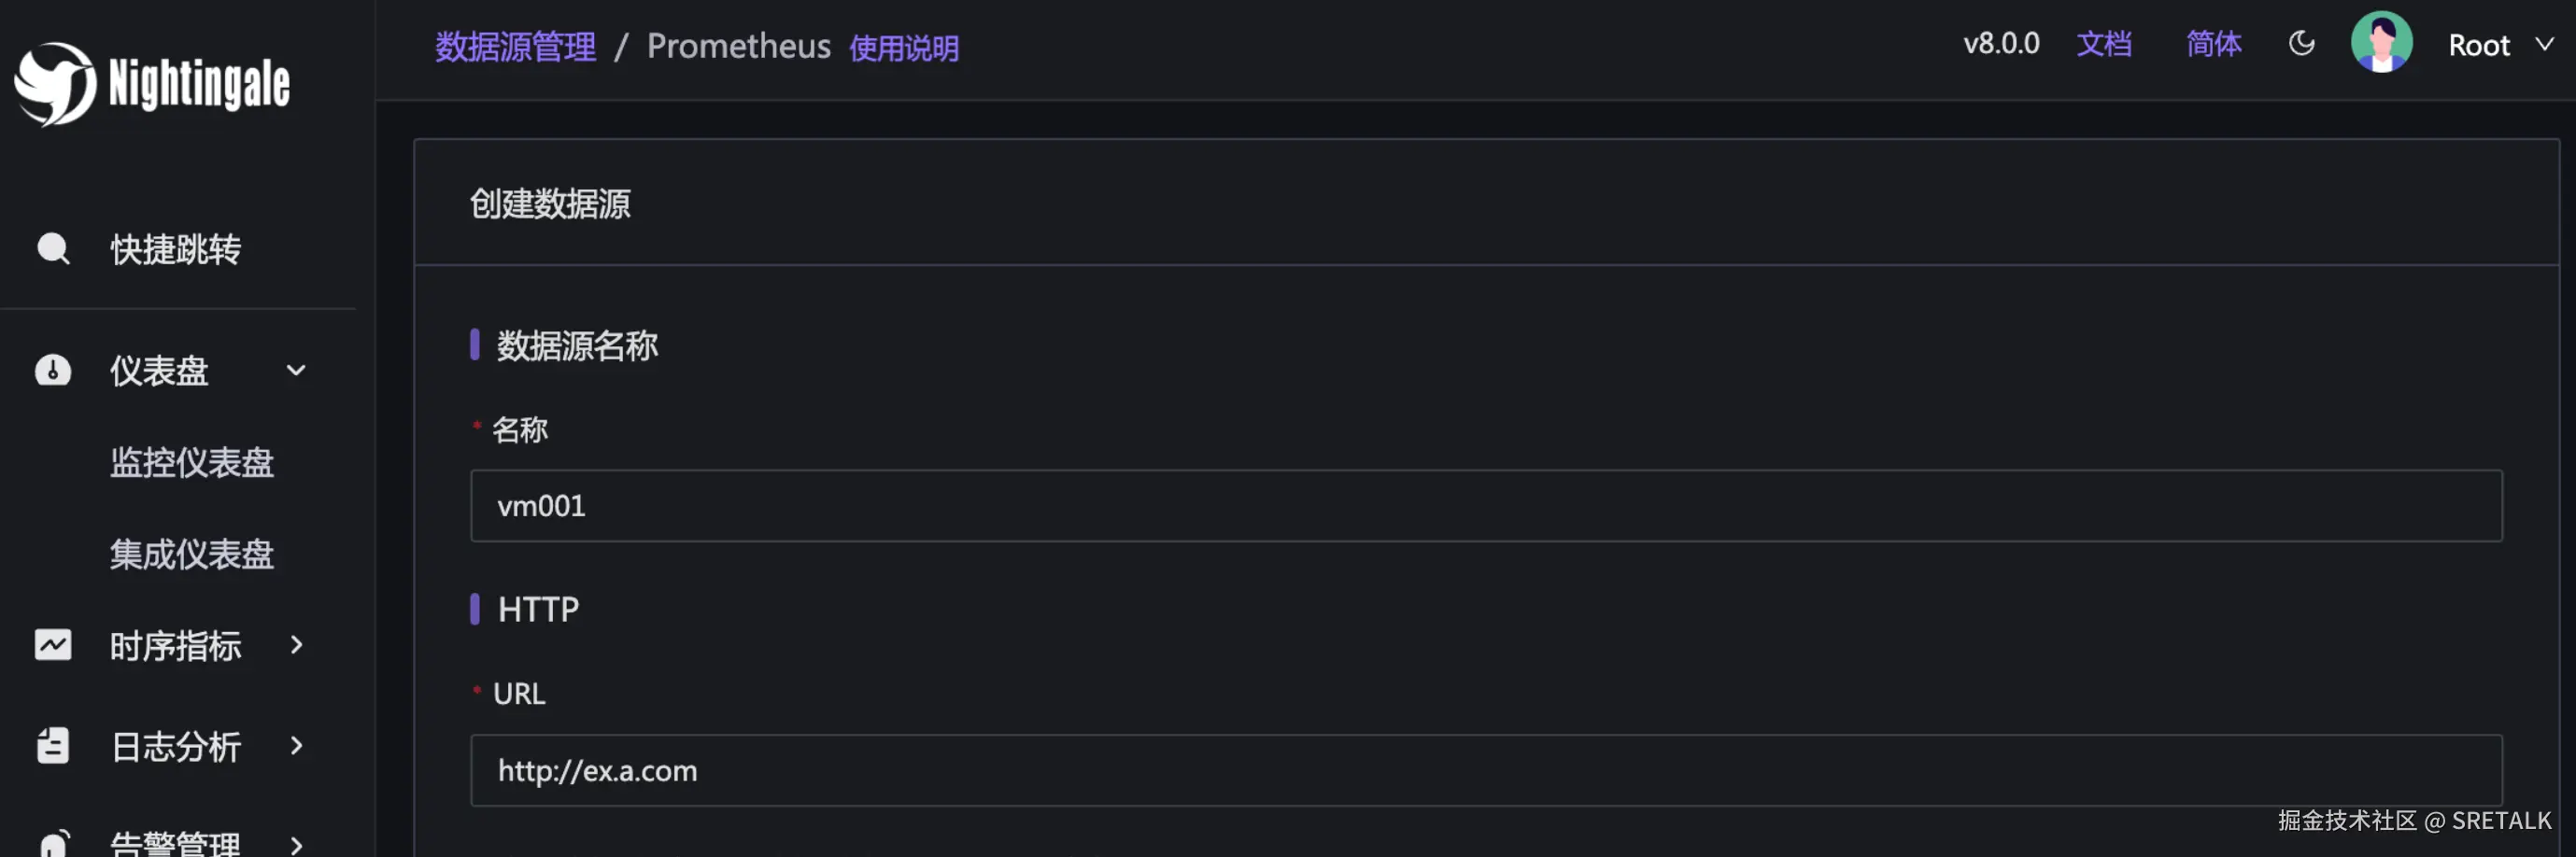Click the dashboard gauge icon
The width and height of the screenshot is (2576, 857).
(53, 370)
